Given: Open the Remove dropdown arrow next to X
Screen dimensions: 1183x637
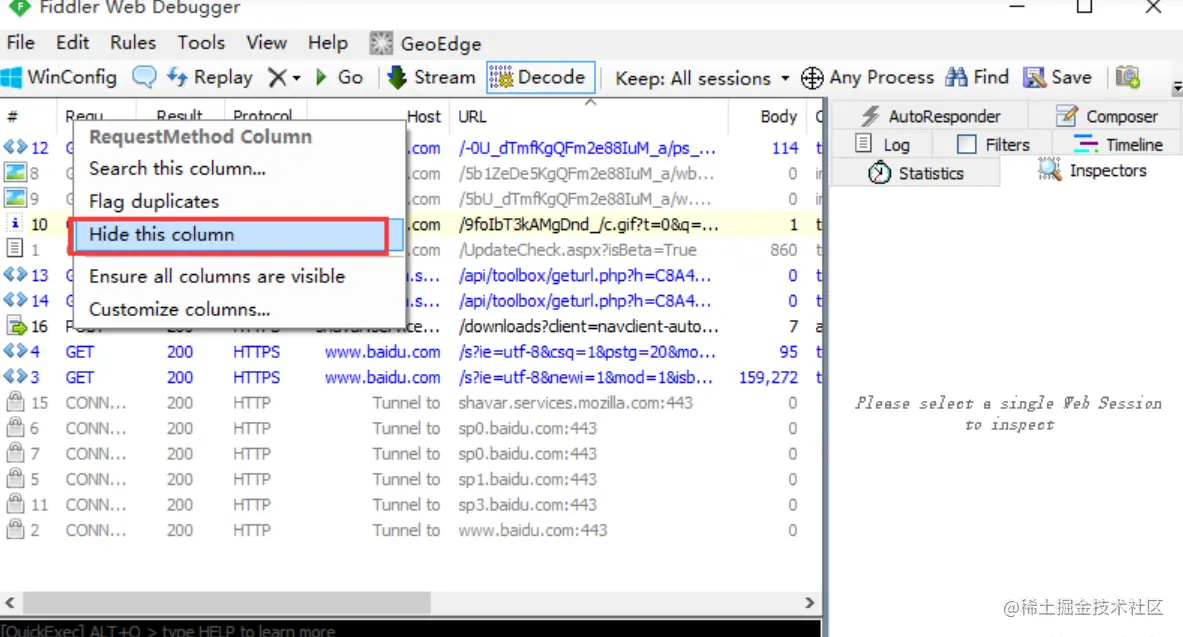Looking at the screenshot, I should click(297, 78).
